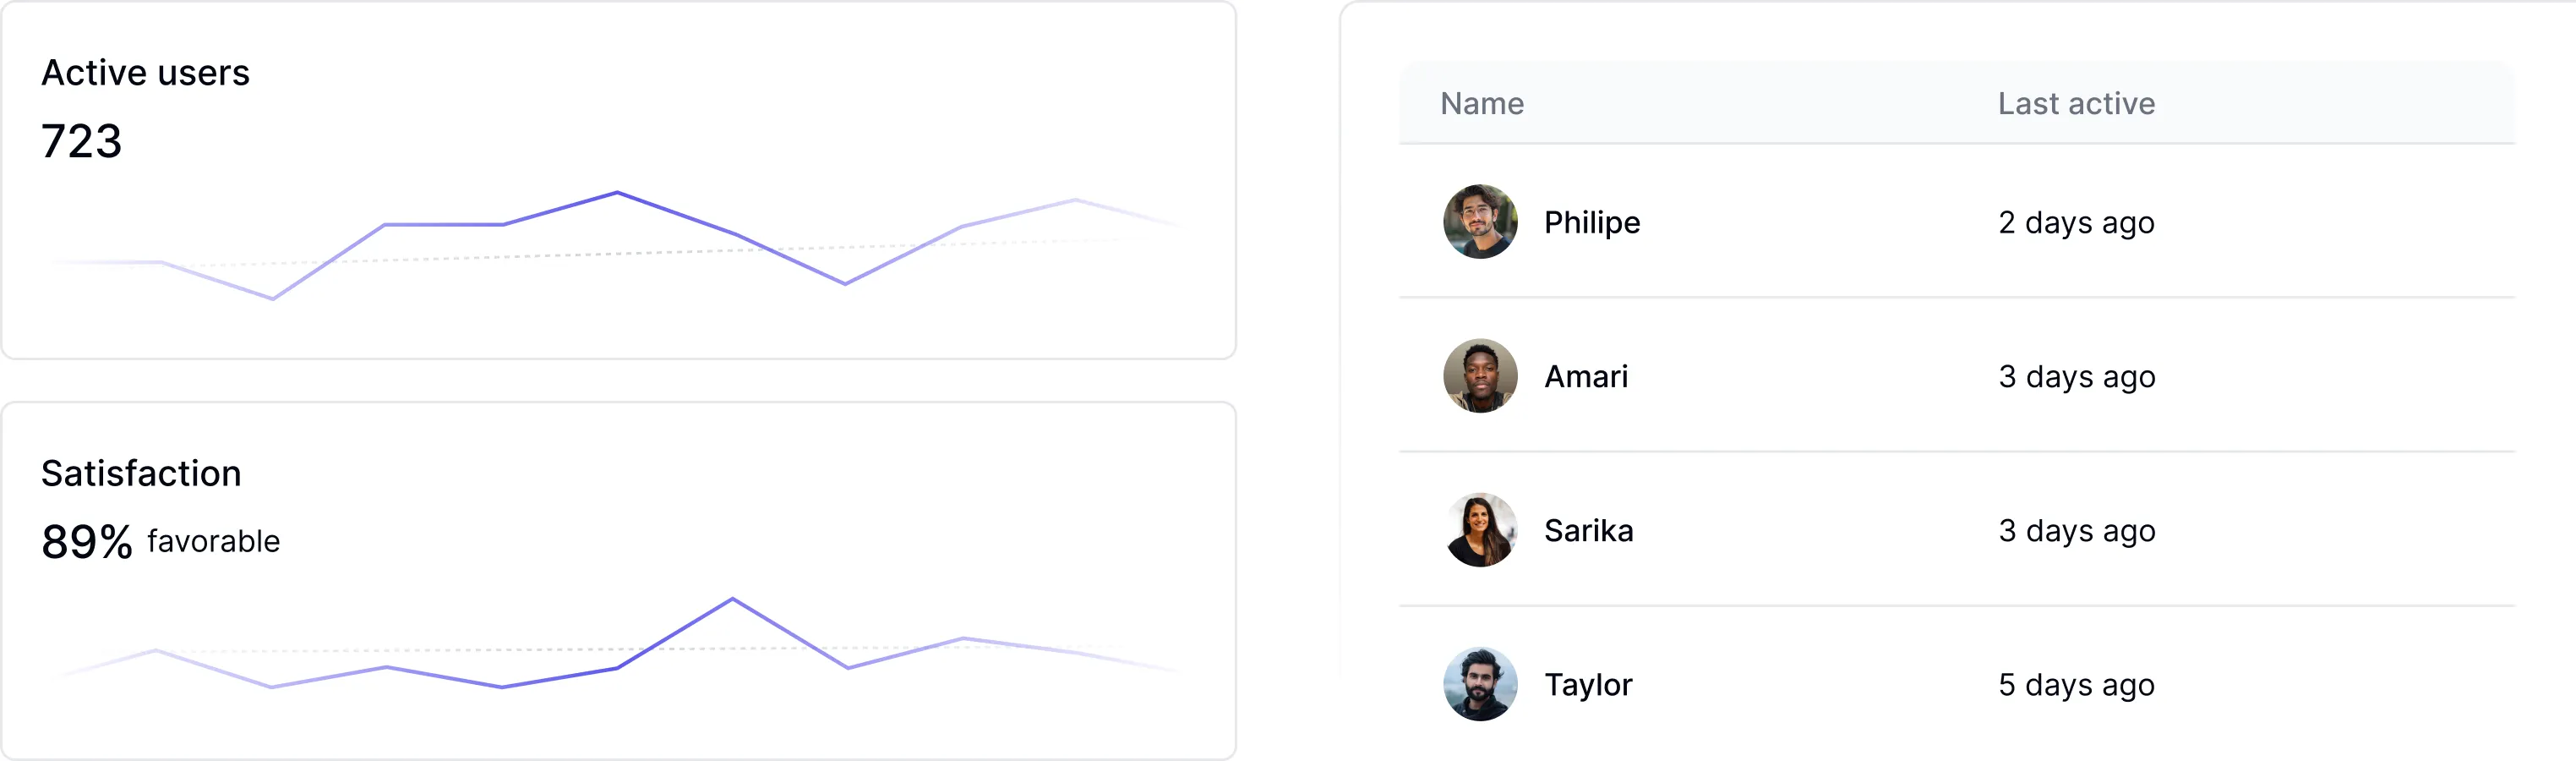
Task: Sort the table by Name column
Action: pos(1483,103)
